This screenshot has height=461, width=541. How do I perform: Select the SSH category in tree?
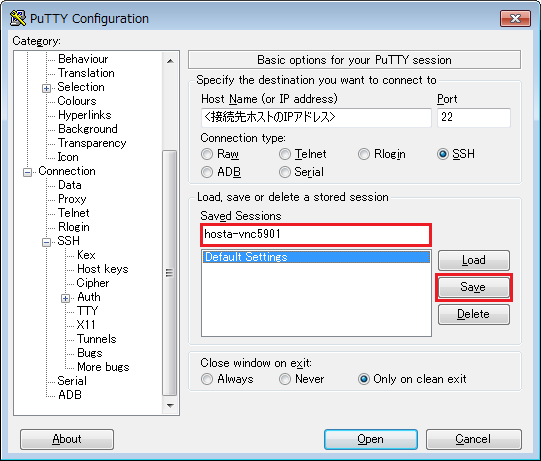[68, 241]
